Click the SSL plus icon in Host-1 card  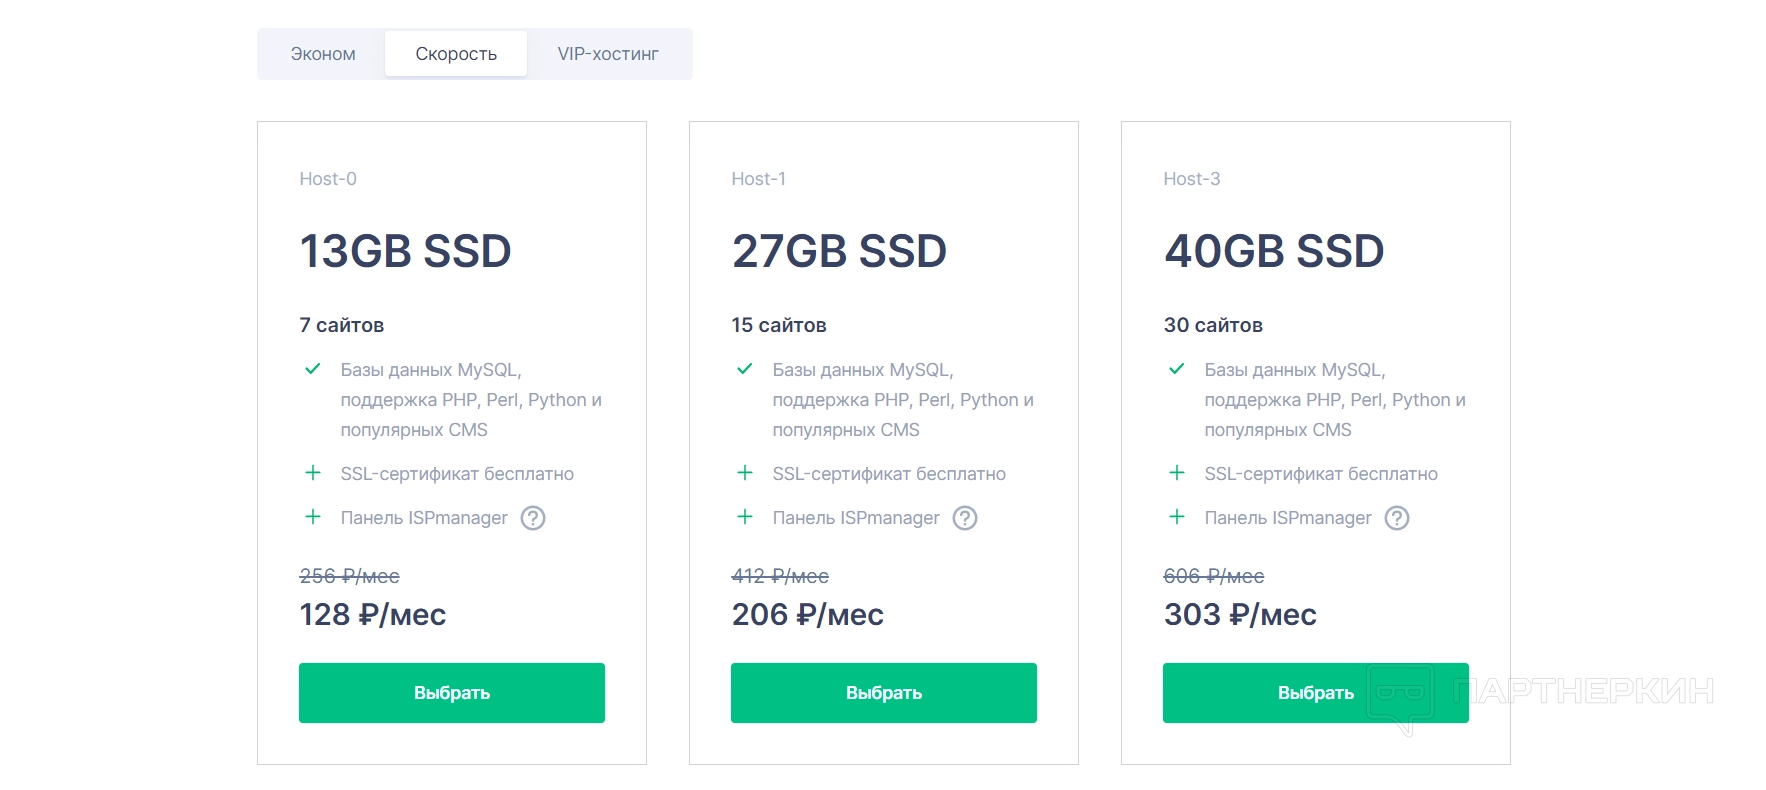point(745,473)
